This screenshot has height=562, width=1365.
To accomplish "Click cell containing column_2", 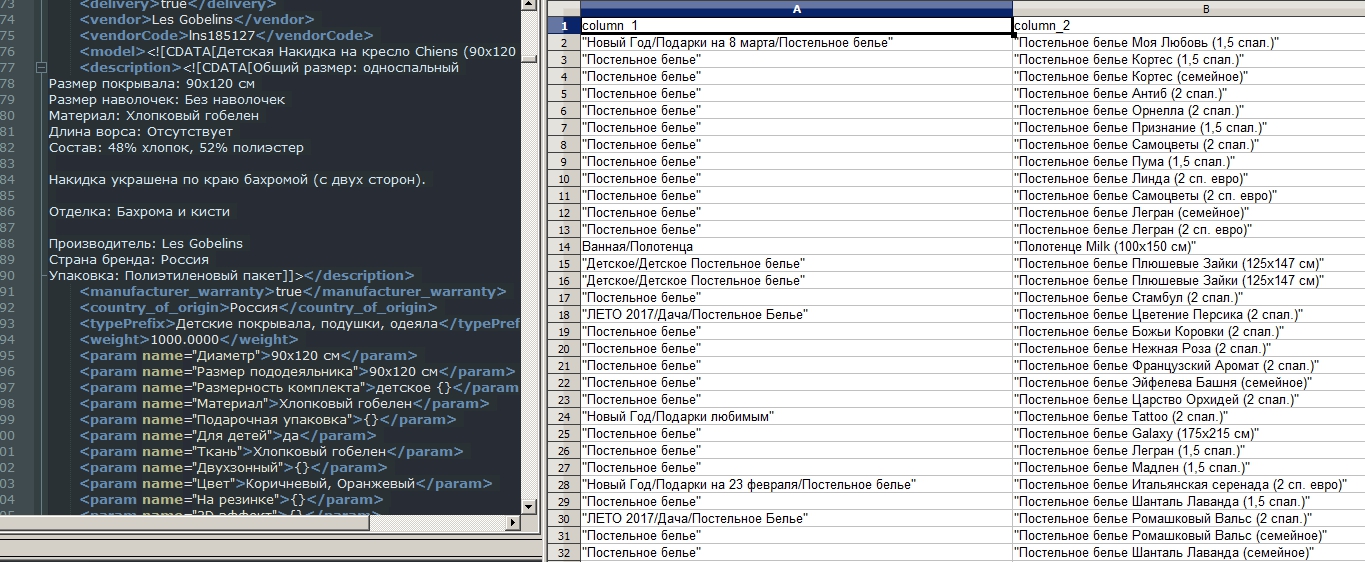I will (x=1189, y=26).
